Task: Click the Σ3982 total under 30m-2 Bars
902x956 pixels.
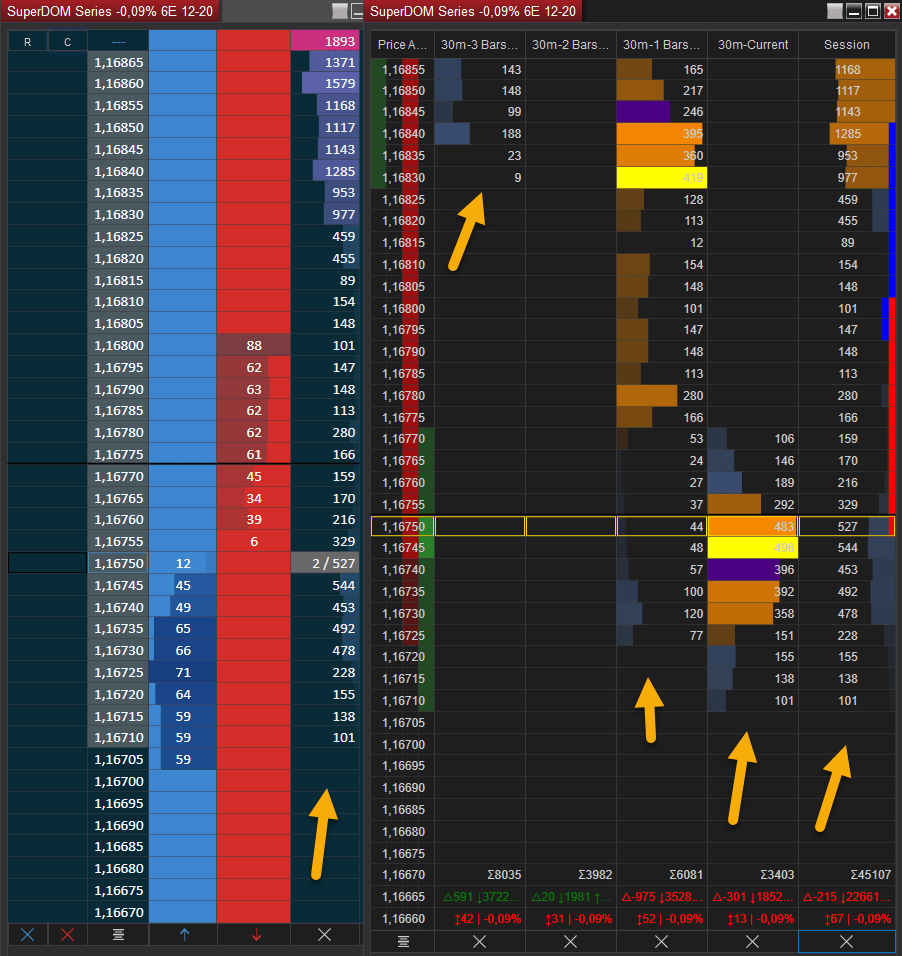Action: [x=595, y=875]
